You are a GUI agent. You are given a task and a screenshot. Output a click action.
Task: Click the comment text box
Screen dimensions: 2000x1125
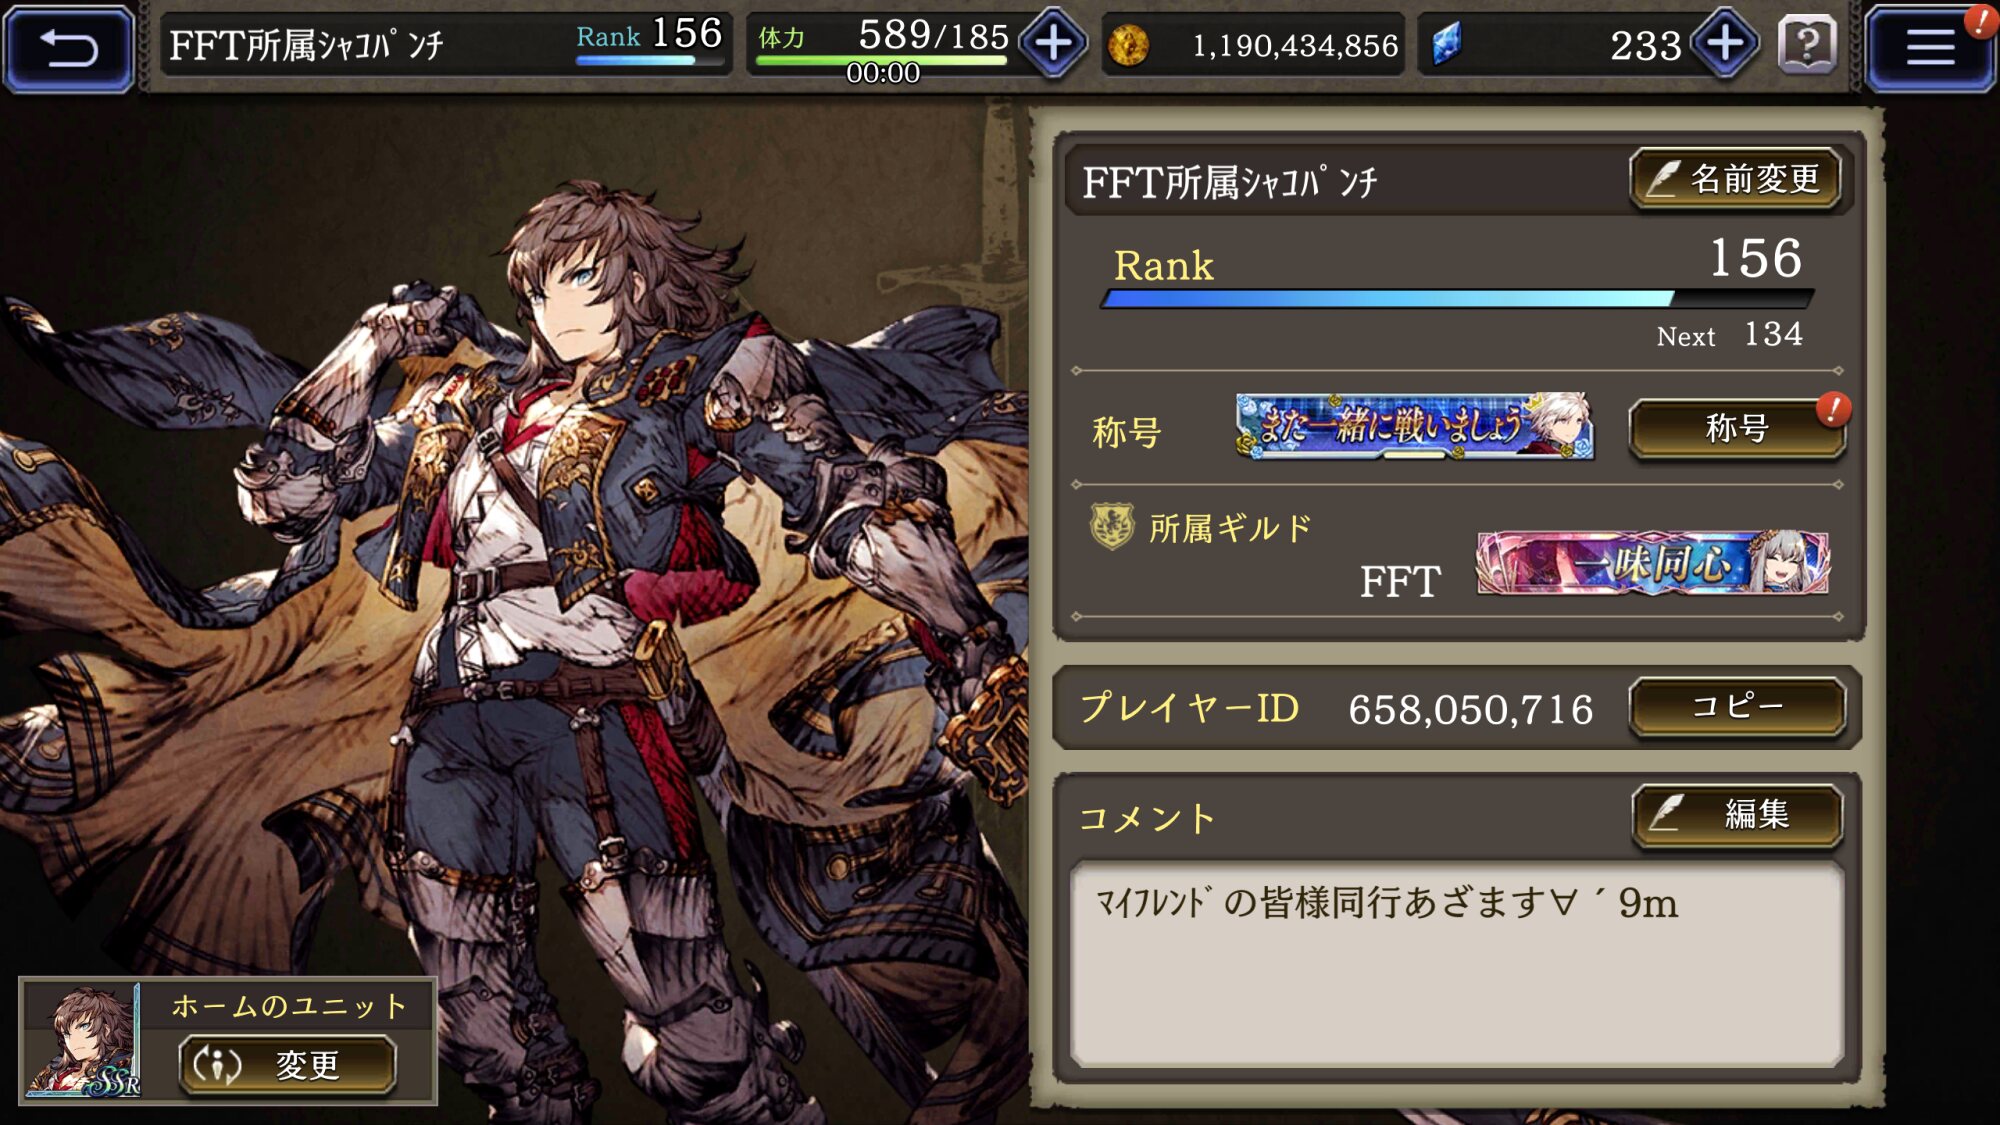tap(1457, 965)
